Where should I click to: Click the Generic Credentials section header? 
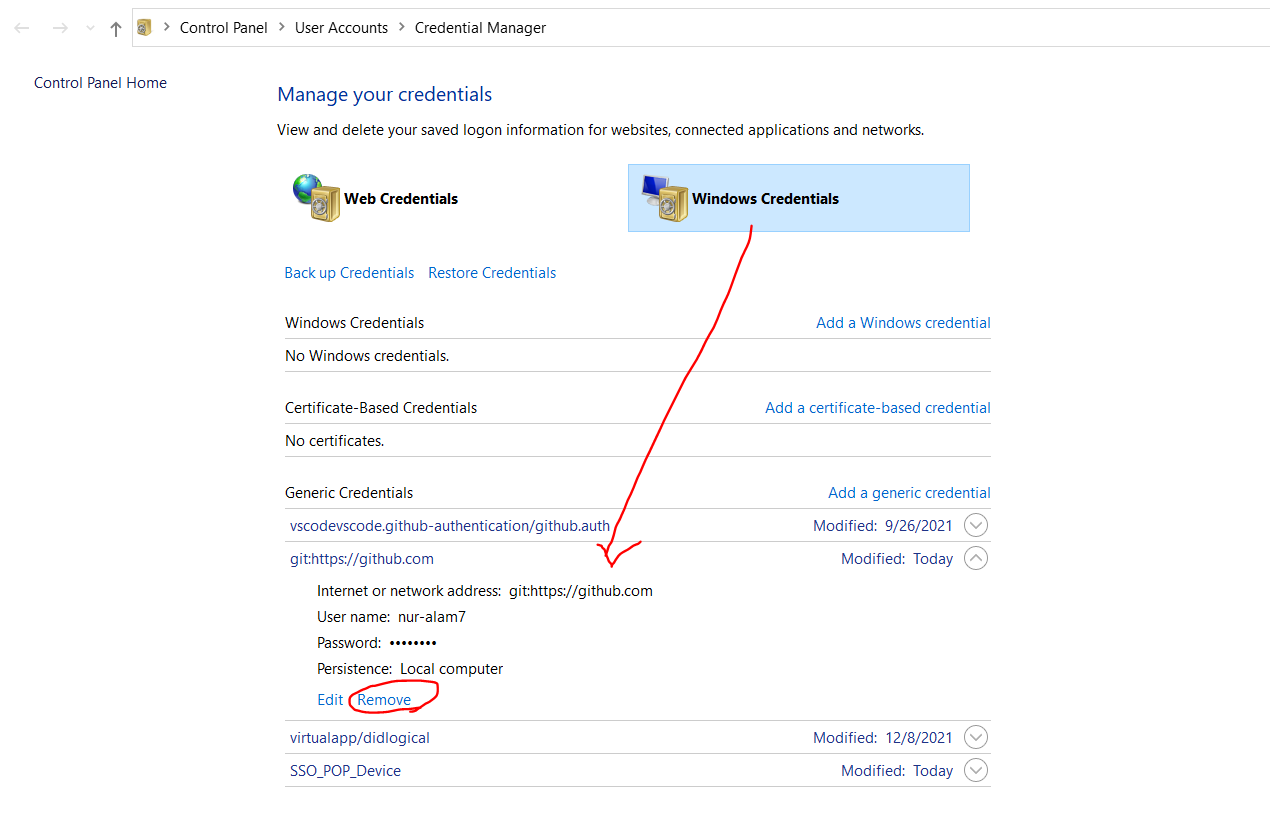(349, 493)
